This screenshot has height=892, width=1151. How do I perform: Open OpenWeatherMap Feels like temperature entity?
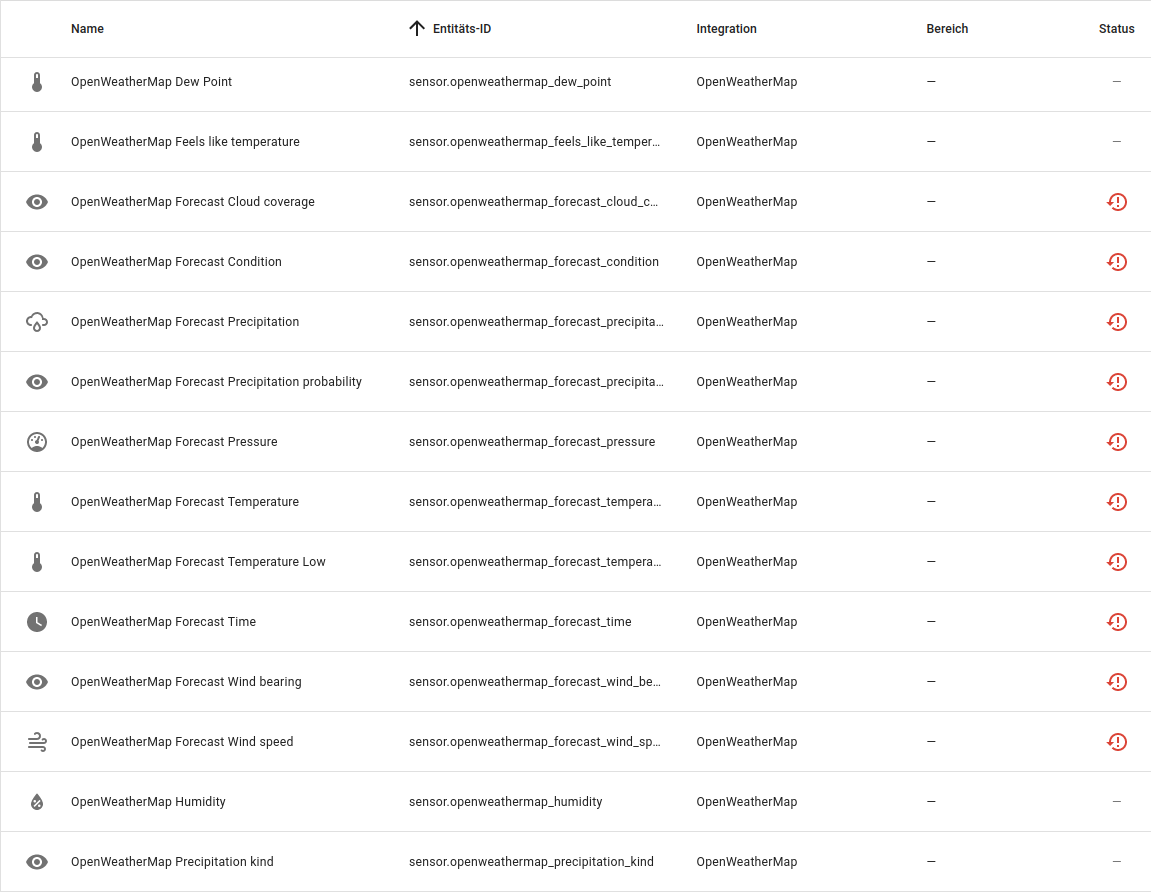(x=185, y=142)
